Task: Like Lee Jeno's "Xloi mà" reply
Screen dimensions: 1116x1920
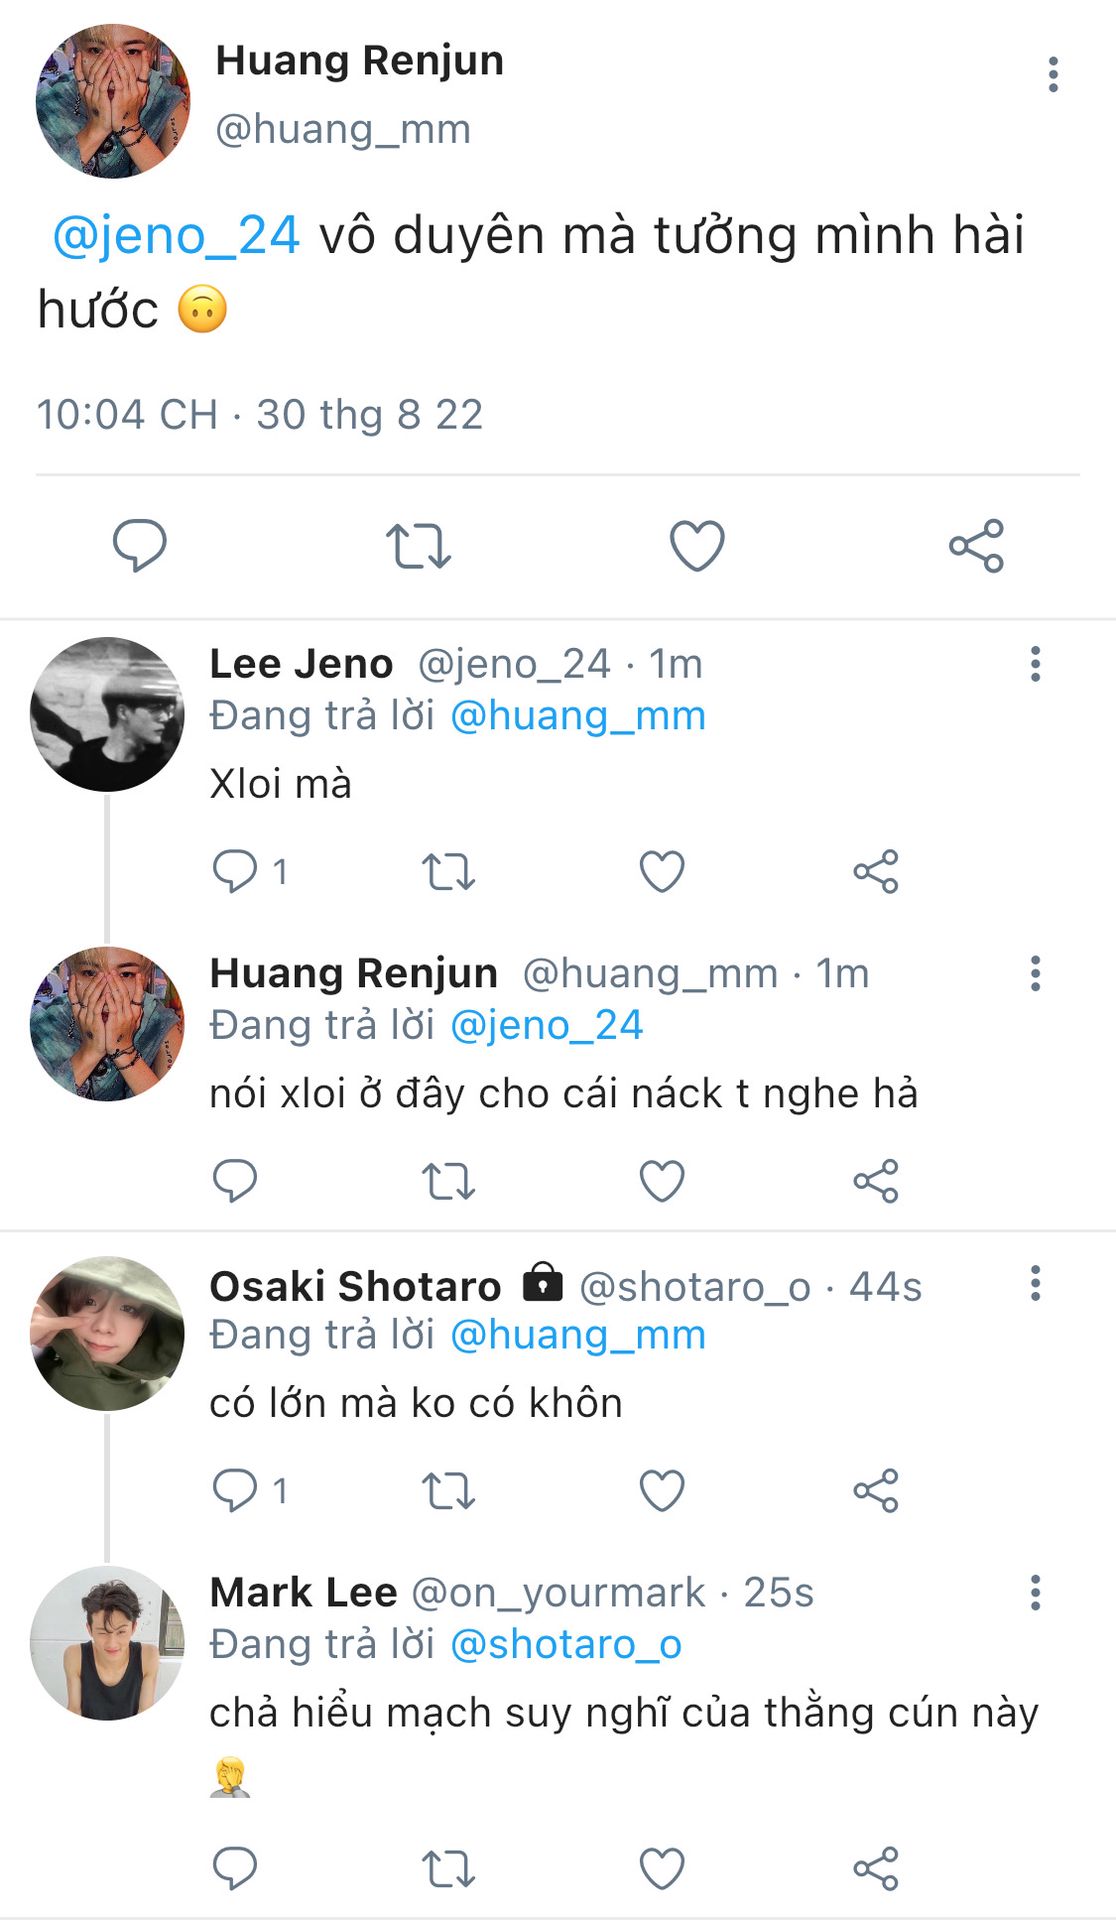Action: (x=661, y=871)
